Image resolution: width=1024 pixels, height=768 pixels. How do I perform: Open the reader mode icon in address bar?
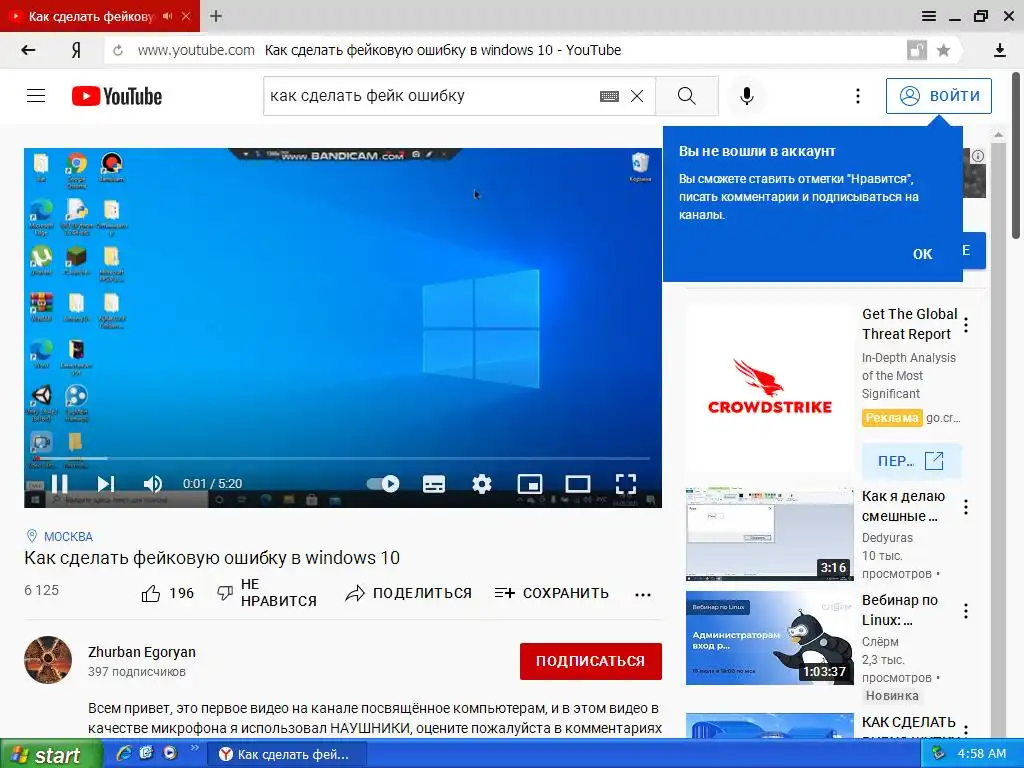917,50
